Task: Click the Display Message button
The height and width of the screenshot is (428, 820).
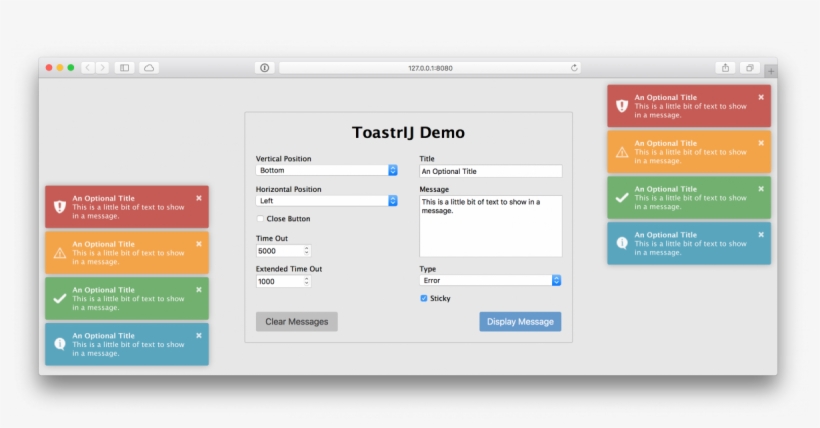Action: [x=520, y=322]
